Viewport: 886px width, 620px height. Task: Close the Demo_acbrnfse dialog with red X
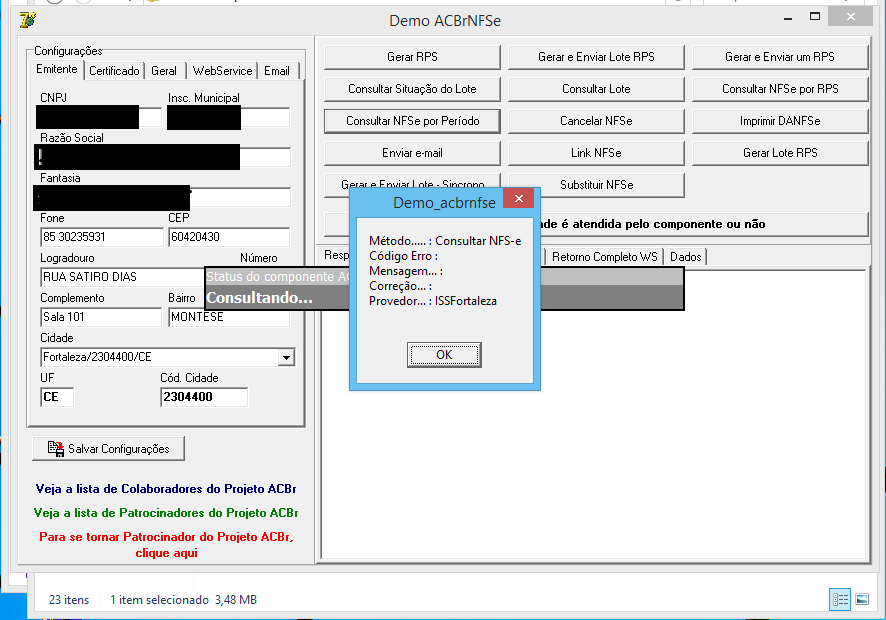pos(518,199)
